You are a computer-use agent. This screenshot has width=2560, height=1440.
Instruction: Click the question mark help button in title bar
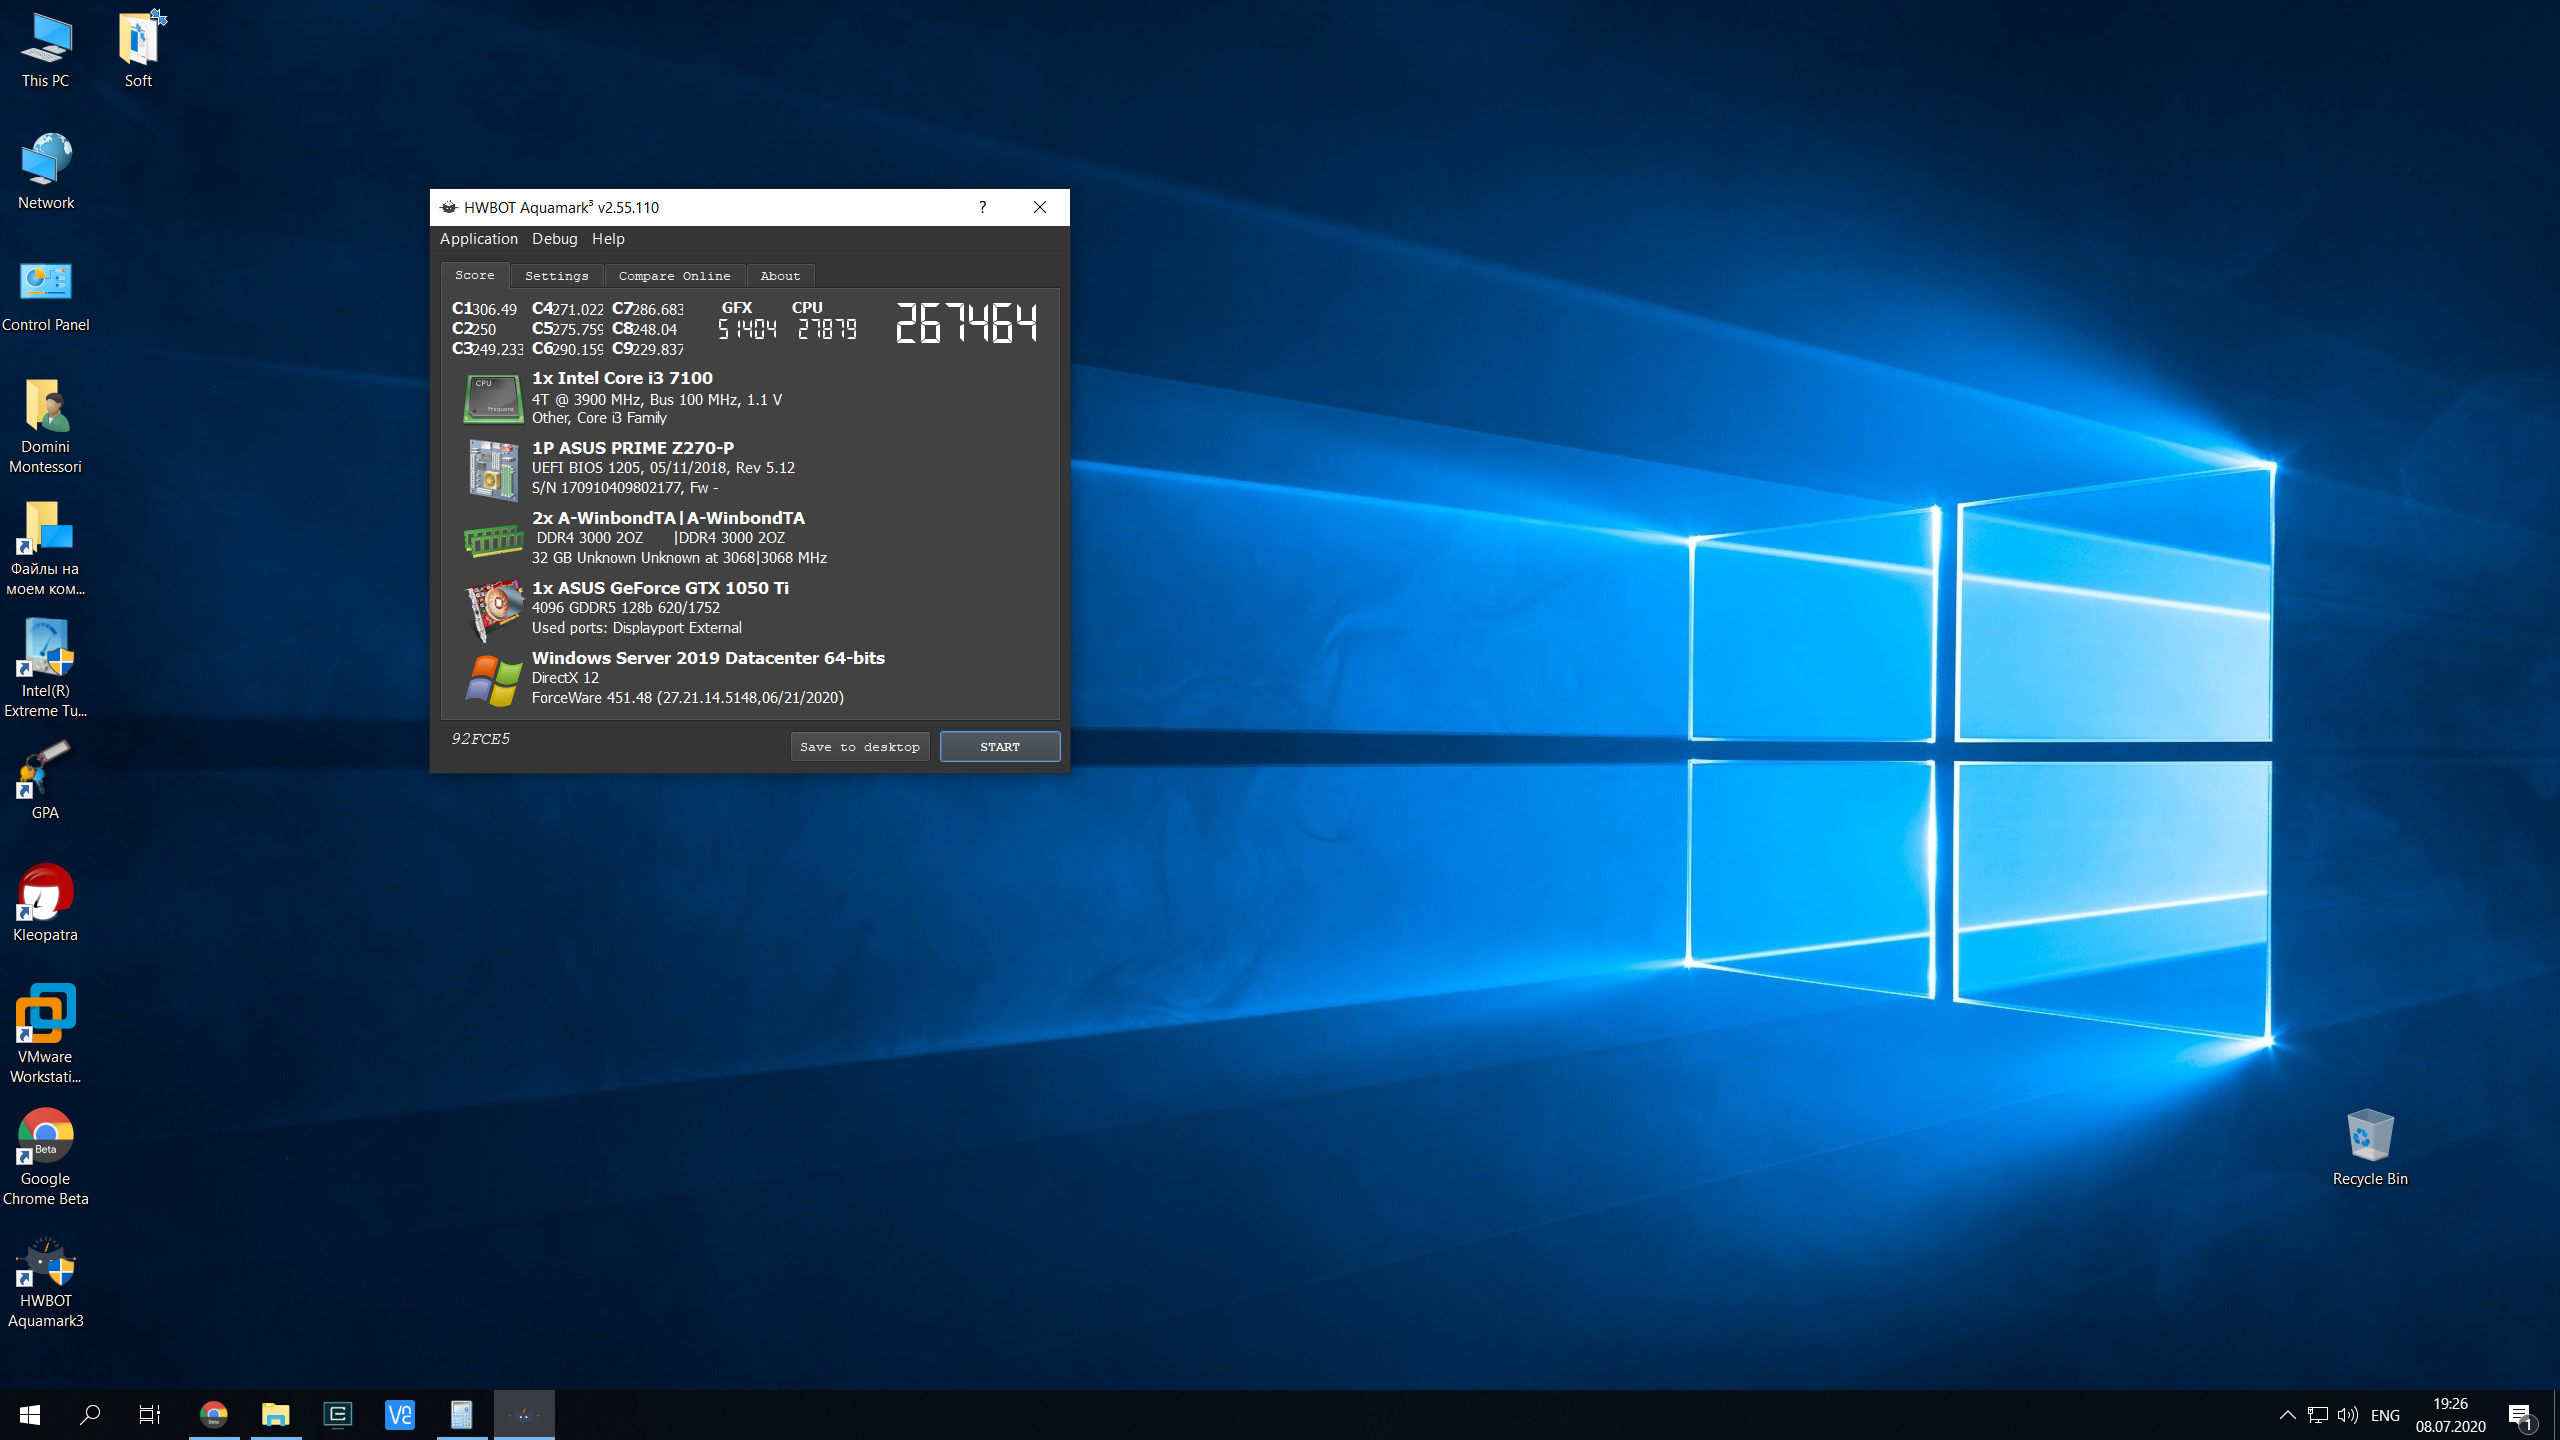click(x=982, y=207)
